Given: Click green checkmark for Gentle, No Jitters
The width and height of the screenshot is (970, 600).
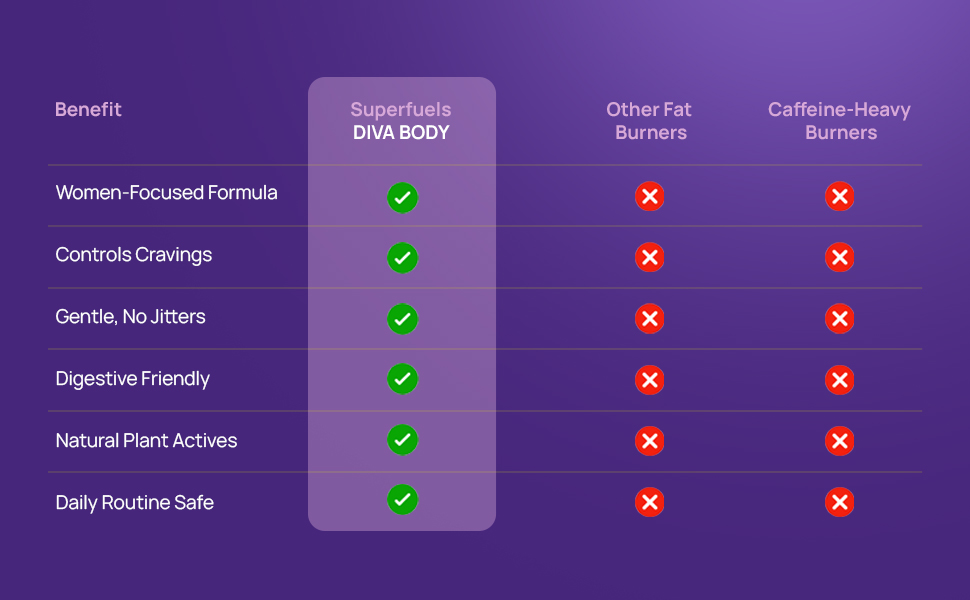Looking at the screenshot, I should [x=402, y=319].
